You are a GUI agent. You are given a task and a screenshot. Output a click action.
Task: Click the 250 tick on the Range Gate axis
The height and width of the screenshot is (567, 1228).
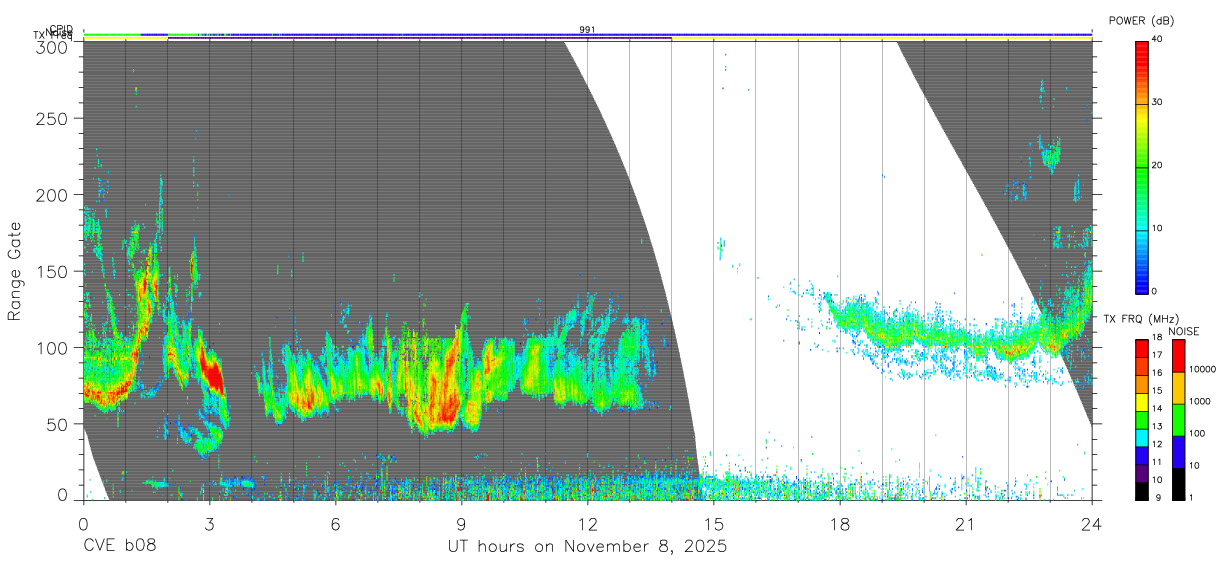(54, 118)
